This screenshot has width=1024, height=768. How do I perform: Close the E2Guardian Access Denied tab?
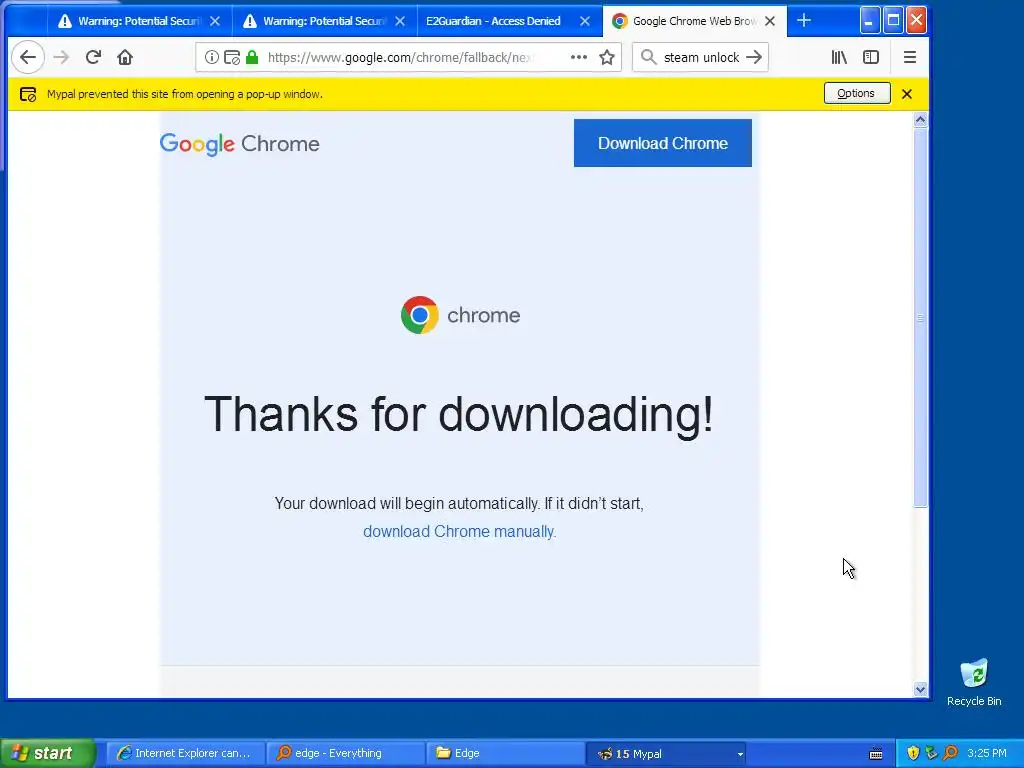click(x=585, y=21)
